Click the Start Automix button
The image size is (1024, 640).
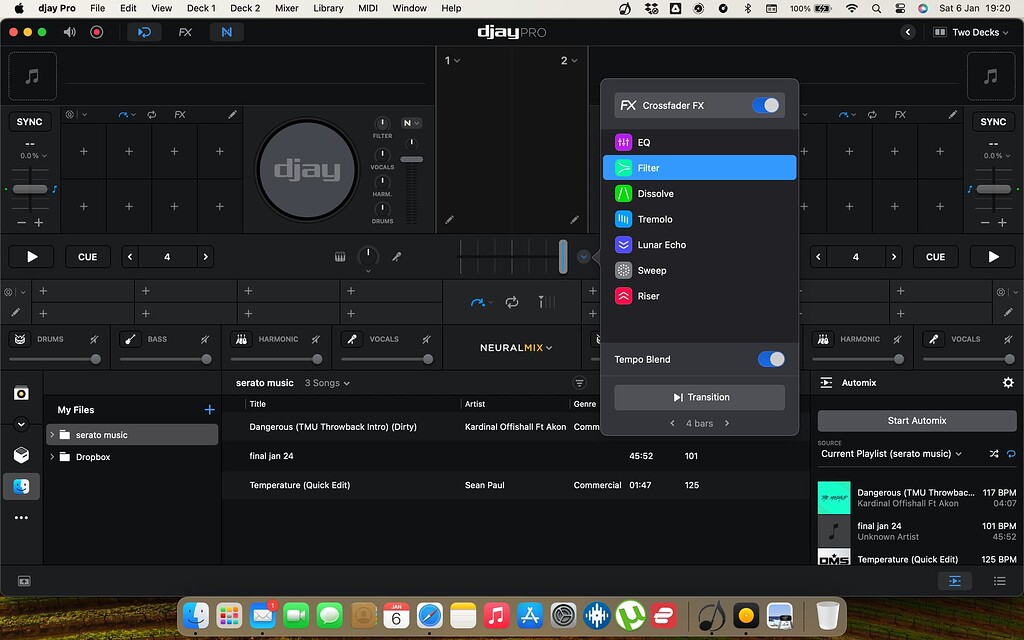[916, 421]
